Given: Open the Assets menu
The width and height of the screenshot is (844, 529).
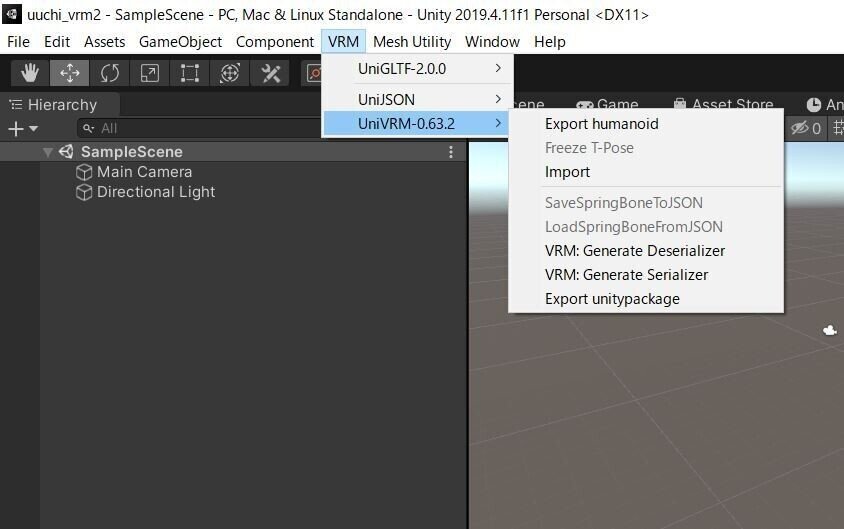Looking at the screenshot, I should coord(104,41).
